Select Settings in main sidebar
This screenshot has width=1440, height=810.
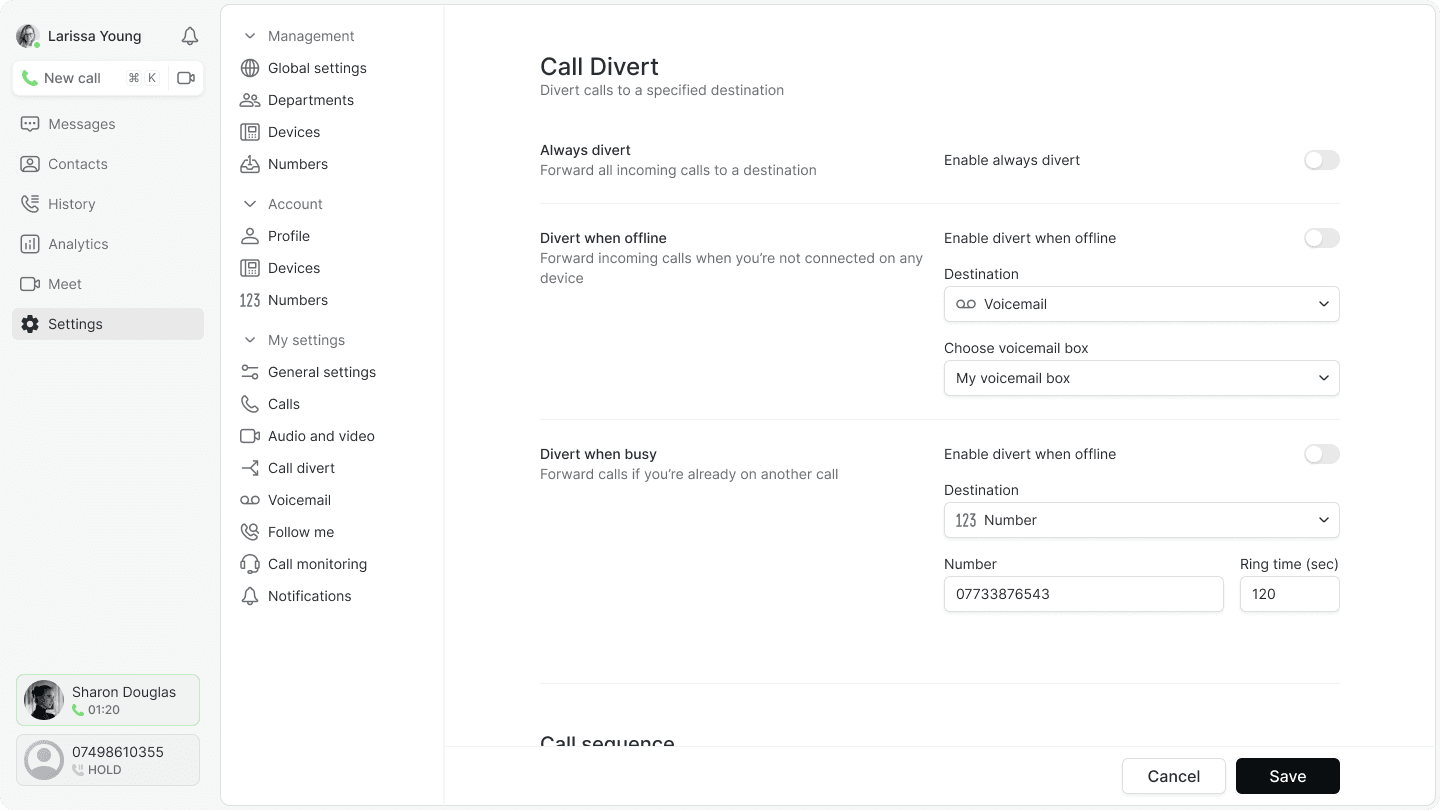pos(108,324)
